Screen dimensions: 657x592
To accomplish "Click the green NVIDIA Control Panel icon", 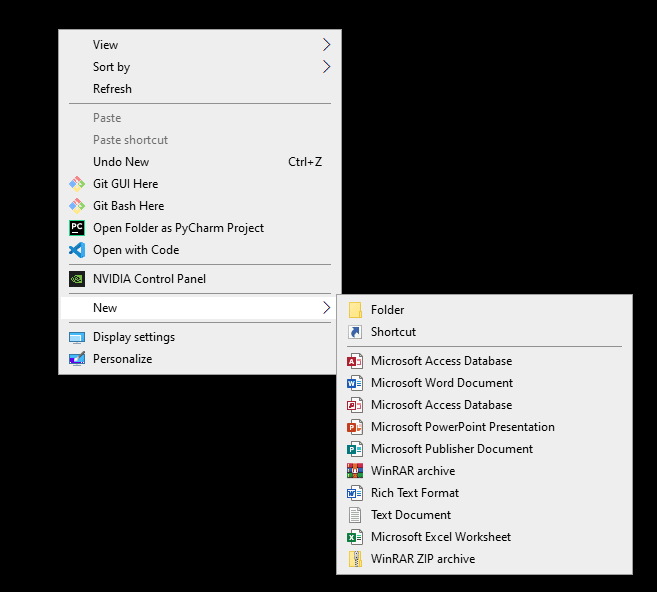I will point(77,279).
